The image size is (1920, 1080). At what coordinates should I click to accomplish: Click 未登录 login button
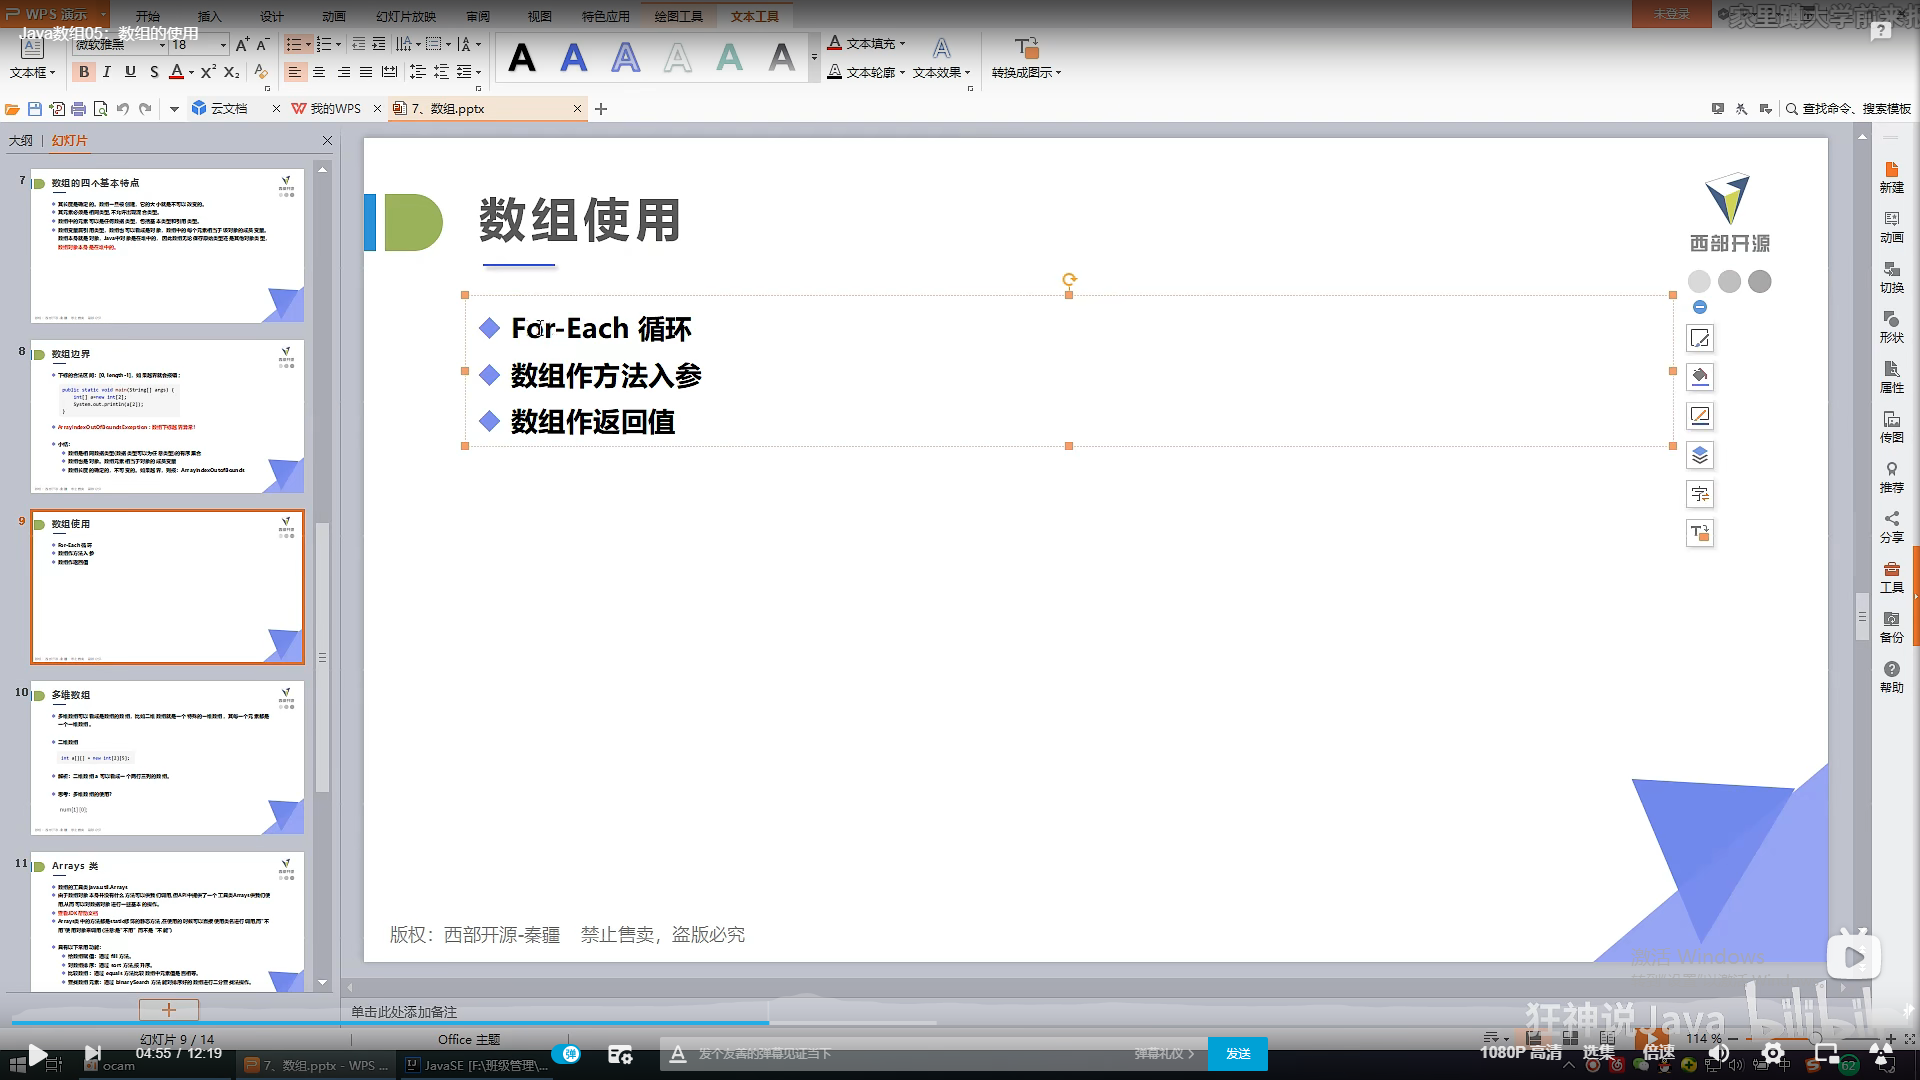pyautogui.click(x=1671, y=14)
